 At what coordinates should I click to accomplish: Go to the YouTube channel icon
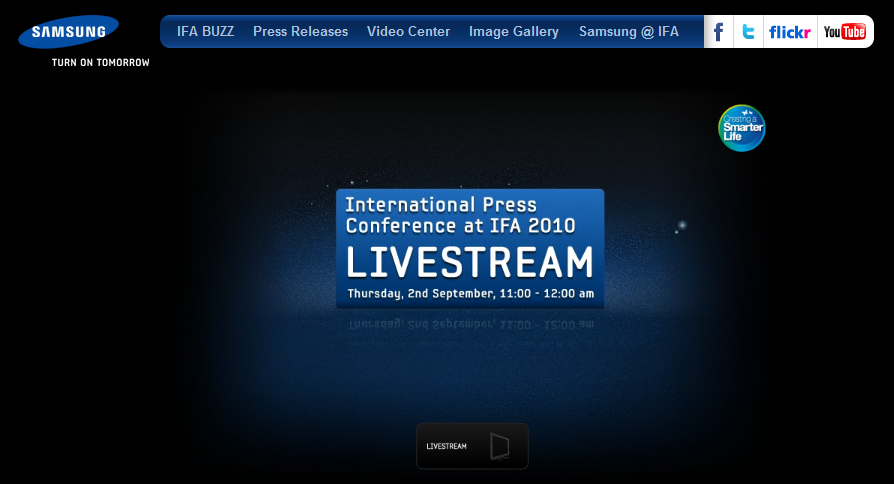[x=844, y=32]
